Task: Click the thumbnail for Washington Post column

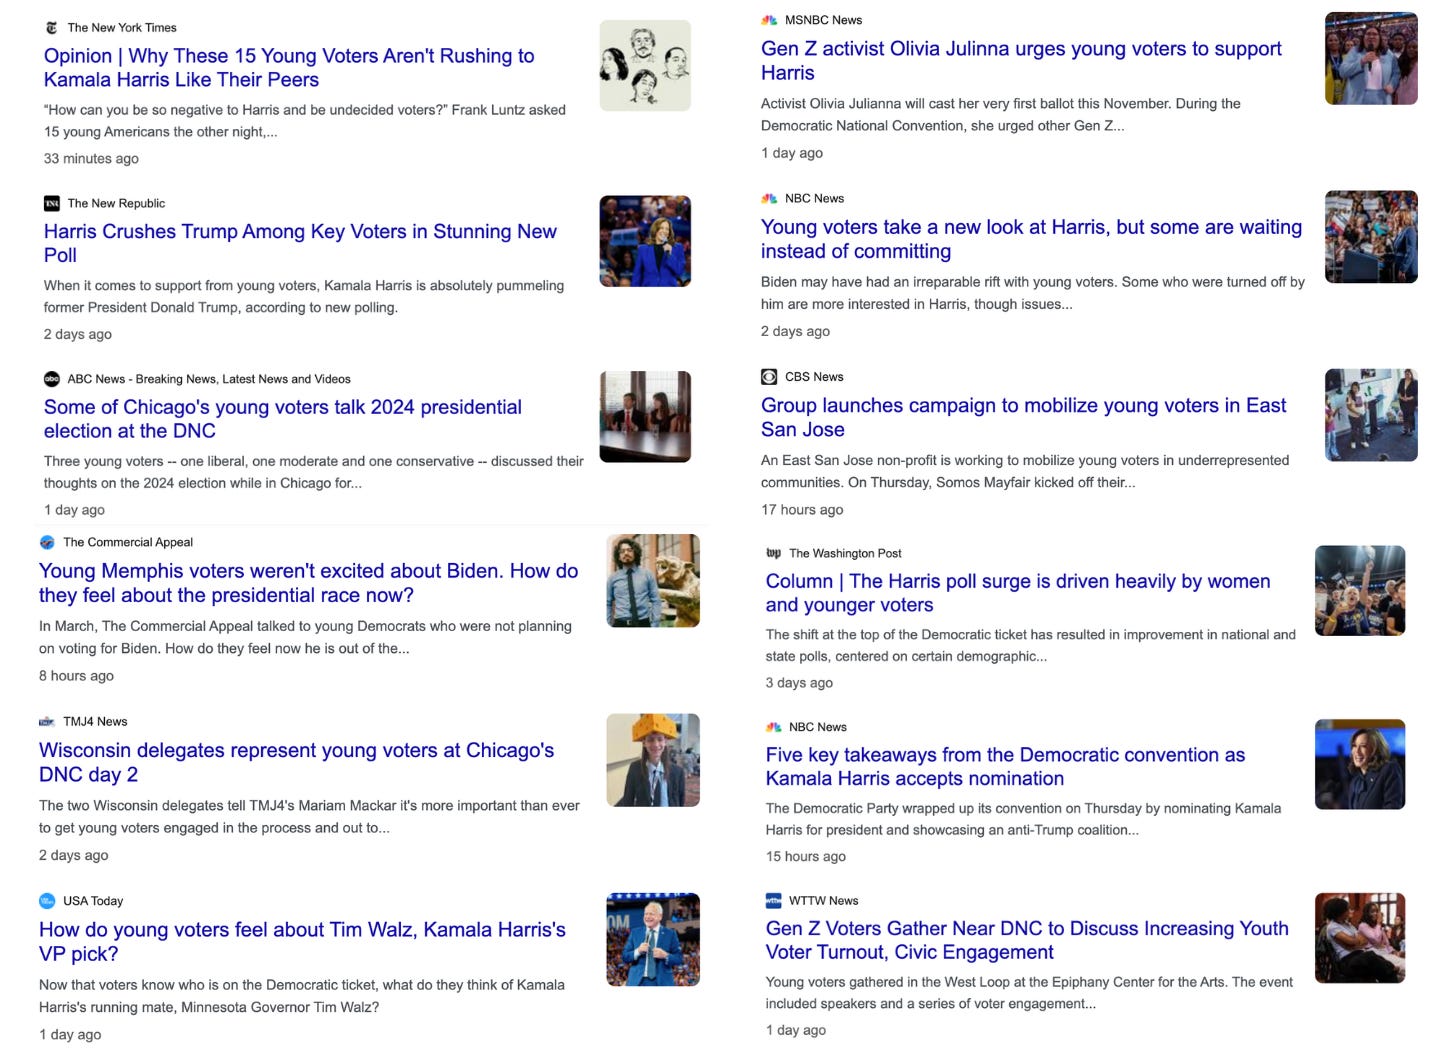Action: click(x=1360, y=591)
